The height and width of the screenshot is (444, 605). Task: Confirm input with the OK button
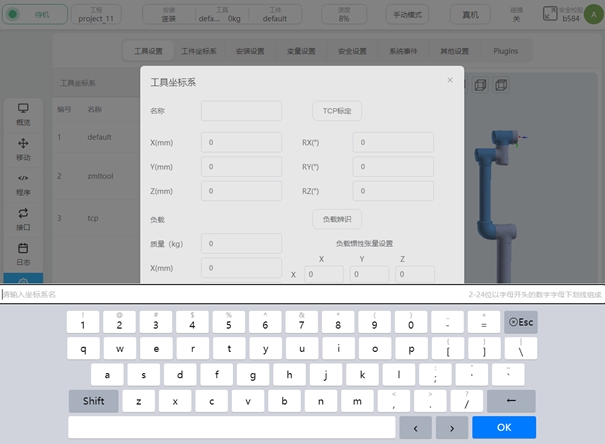click(x=504, y=427)
